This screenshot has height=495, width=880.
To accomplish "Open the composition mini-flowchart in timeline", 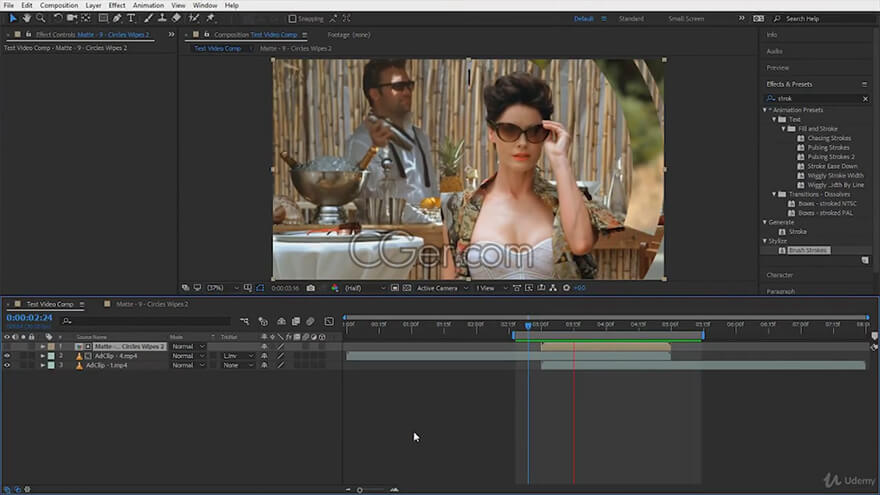I will [x=244, y=321].
